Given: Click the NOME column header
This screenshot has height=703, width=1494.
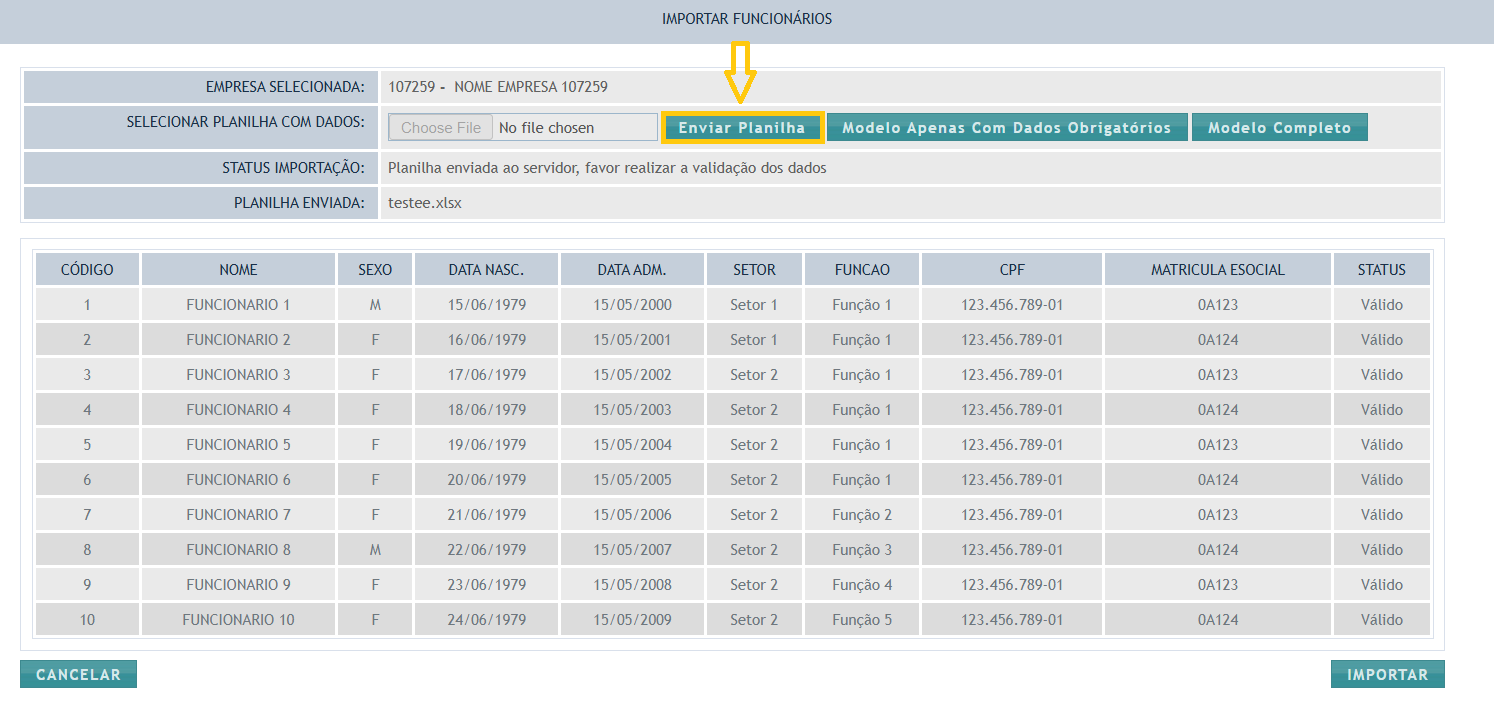Looking at the screenshot, I should pos(238,269).
